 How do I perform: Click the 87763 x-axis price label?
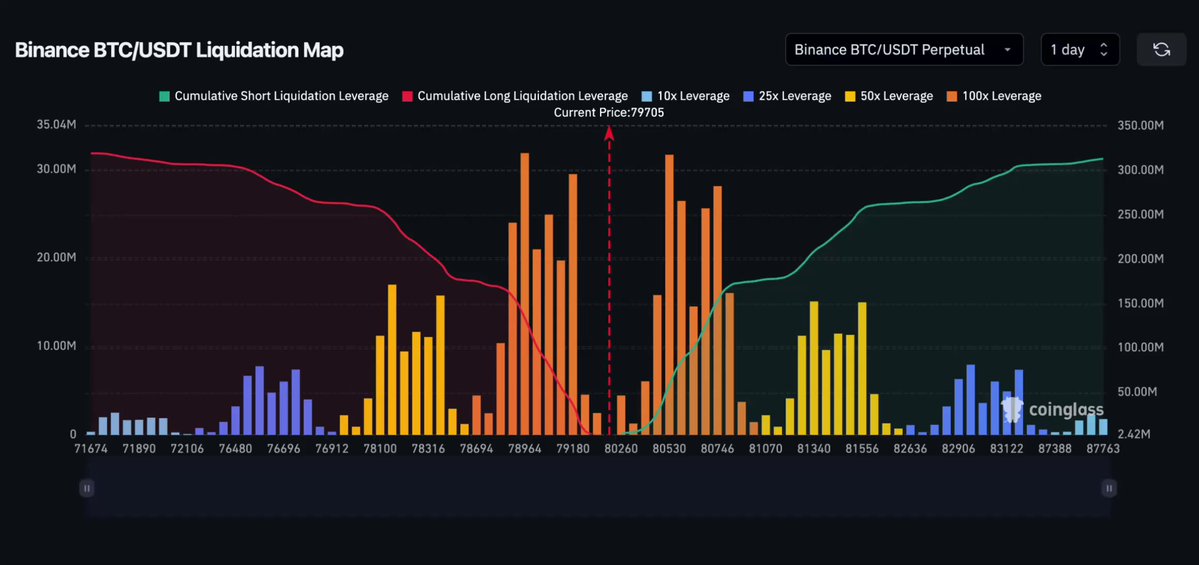(1103, 449)
